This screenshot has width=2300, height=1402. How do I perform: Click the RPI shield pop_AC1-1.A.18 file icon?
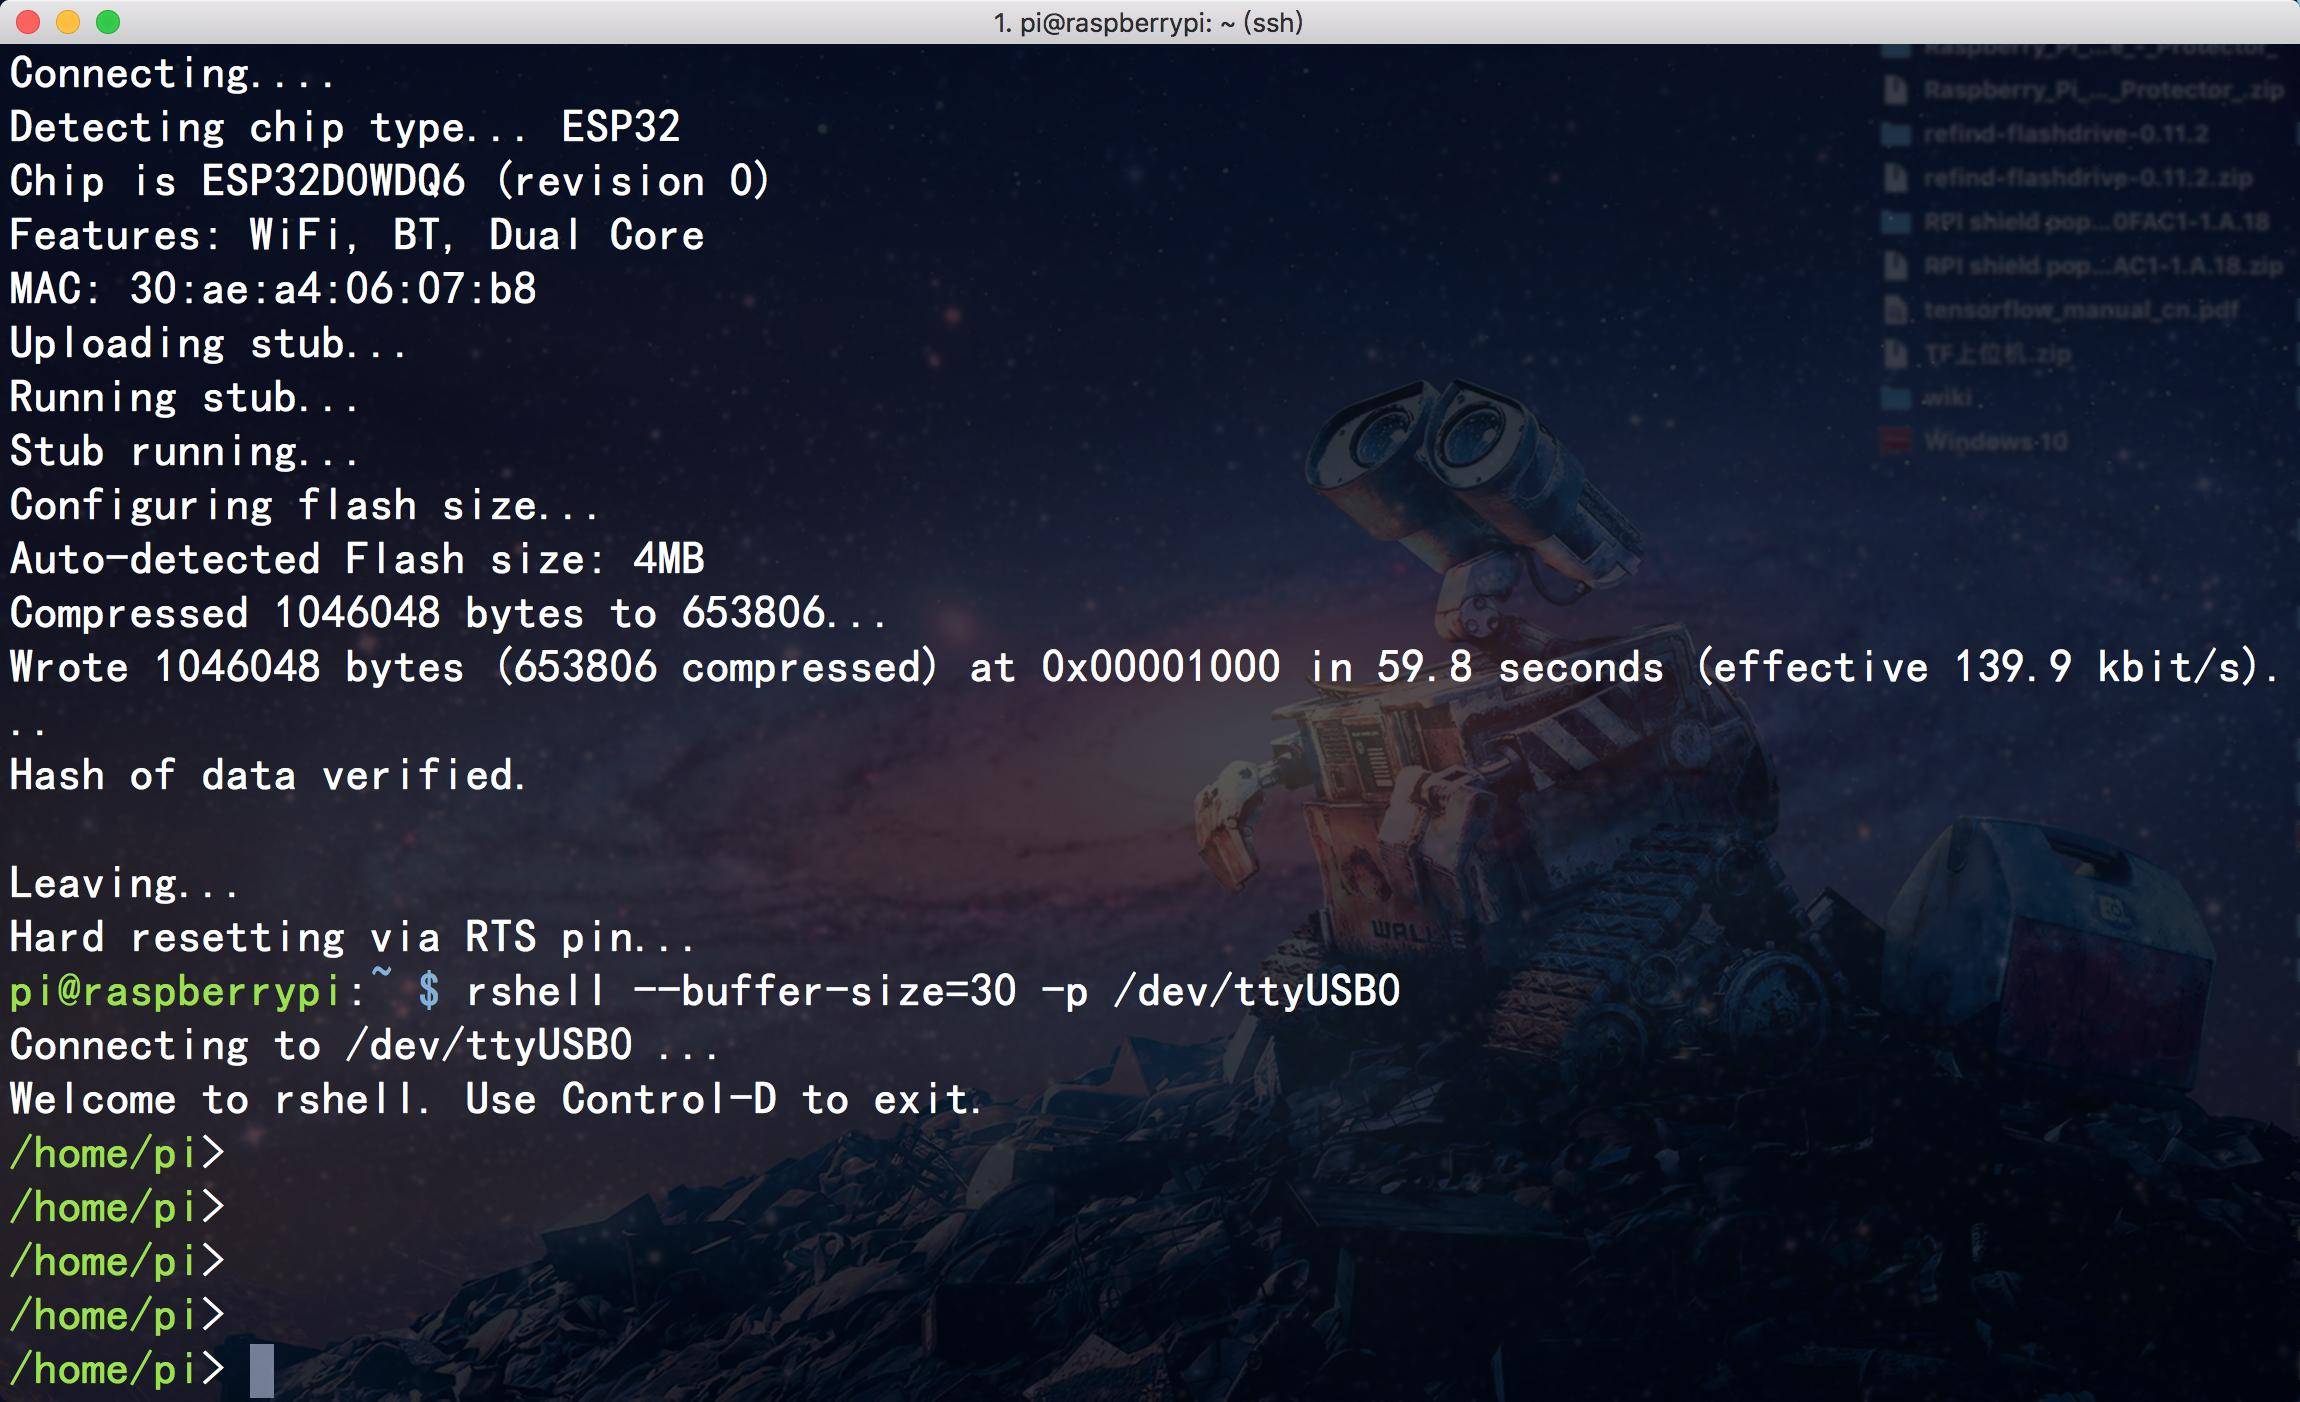pos(1894,265)
